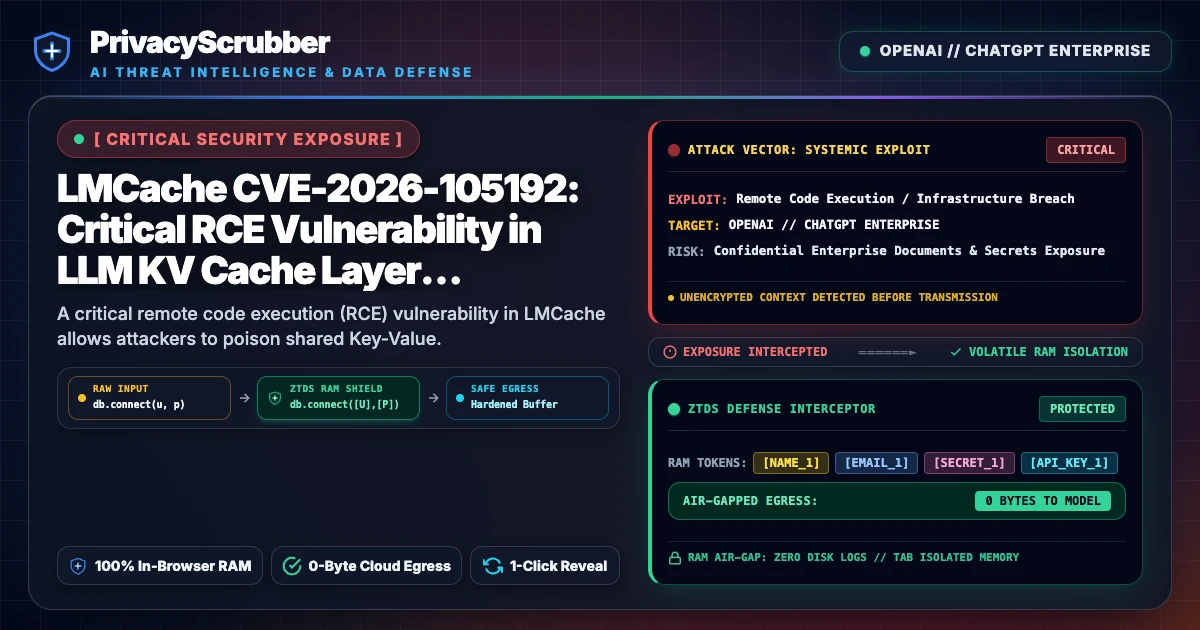
Task: Click the shield icon in ZTDS RAM SHIELD card
Action: [274, 397]
